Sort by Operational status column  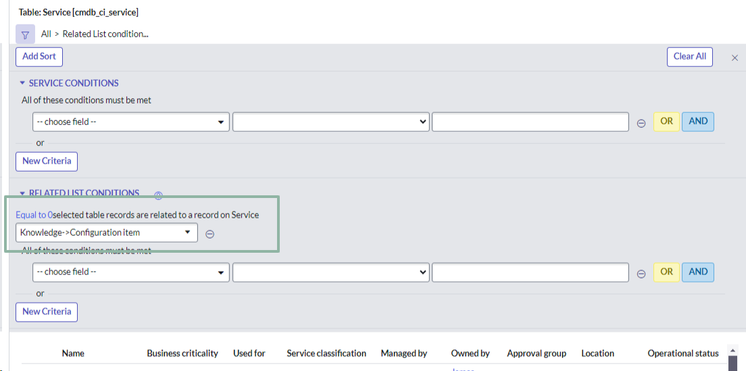683,353
